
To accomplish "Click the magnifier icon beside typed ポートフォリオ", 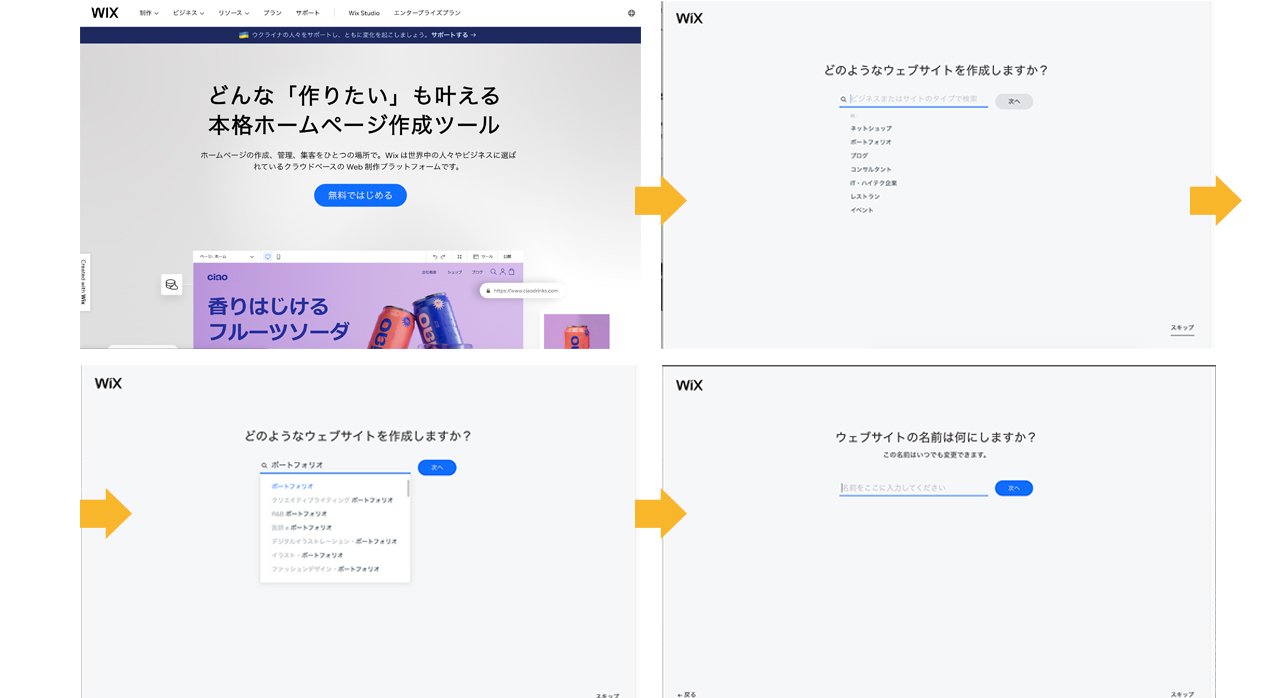I will (x=264, y=465).
